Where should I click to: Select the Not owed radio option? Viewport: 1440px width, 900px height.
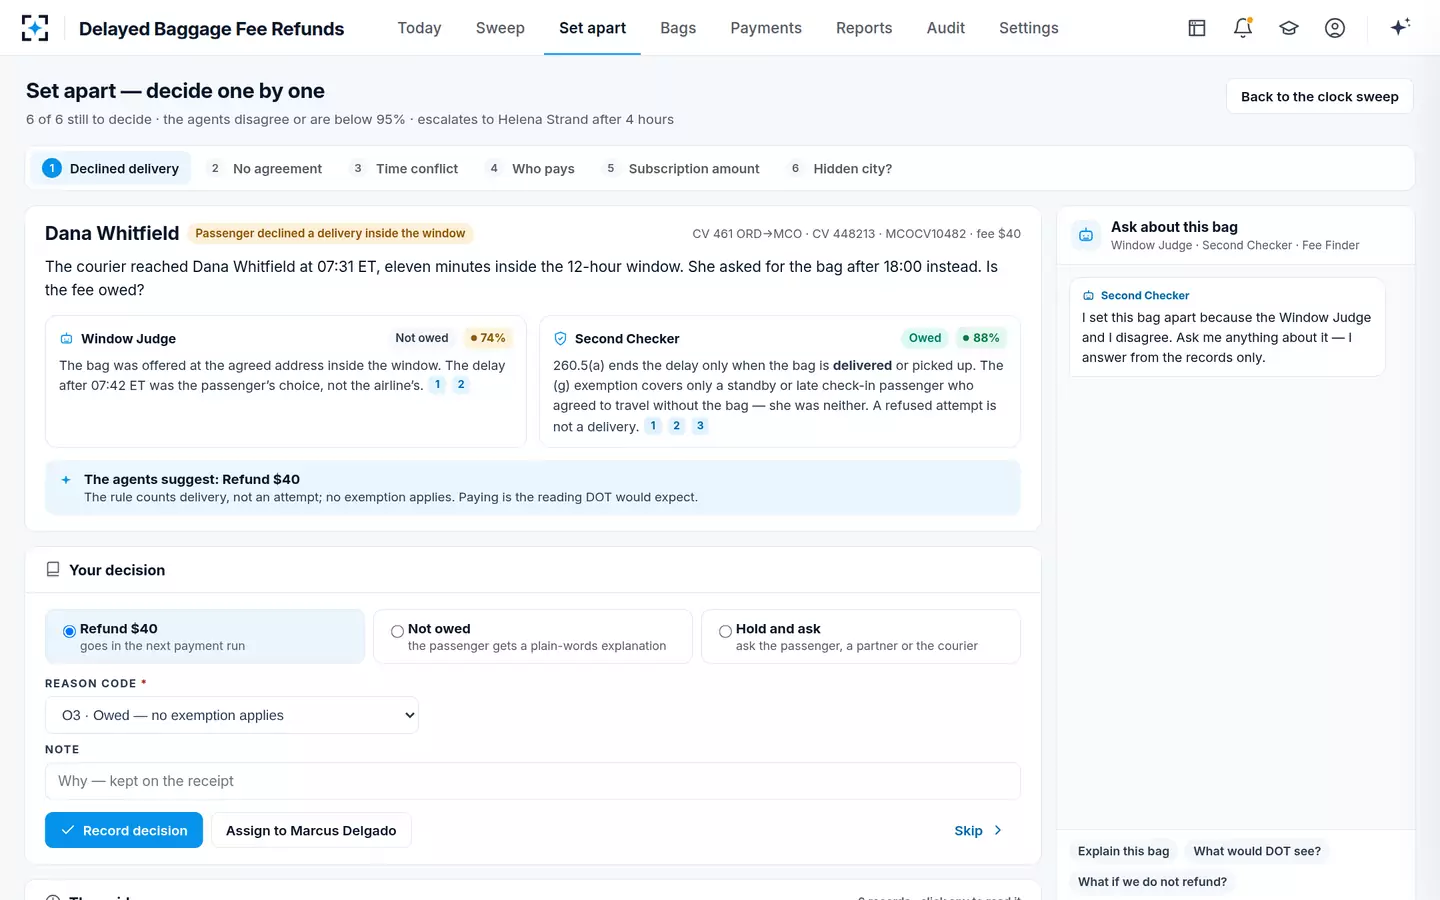(397, 631)
